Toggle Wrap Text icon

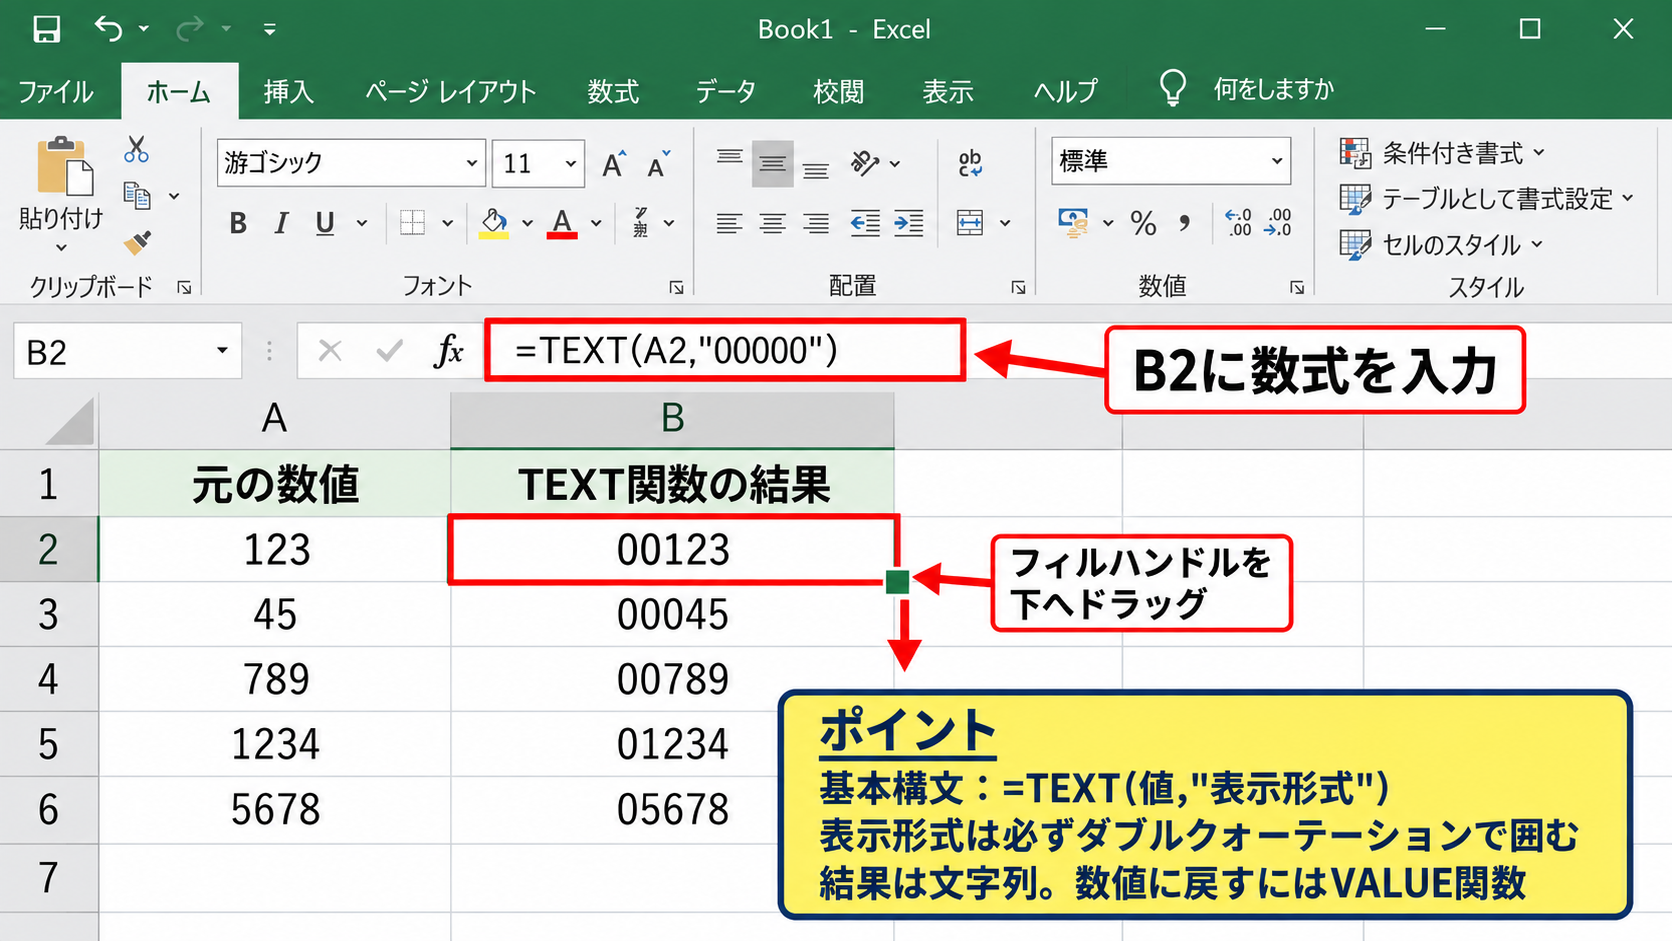(970, 163)
